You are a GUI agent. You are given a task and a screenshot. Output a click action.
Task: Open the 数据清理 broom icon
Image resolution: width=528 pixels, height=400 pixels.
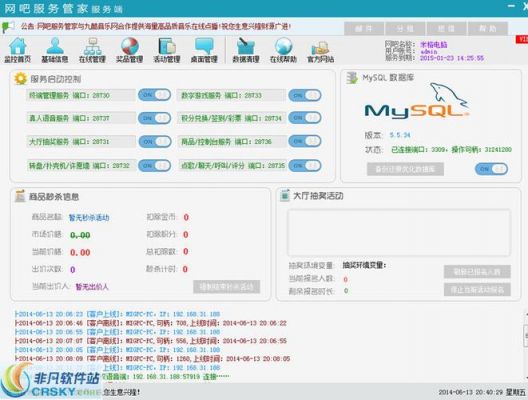[246, 50]
